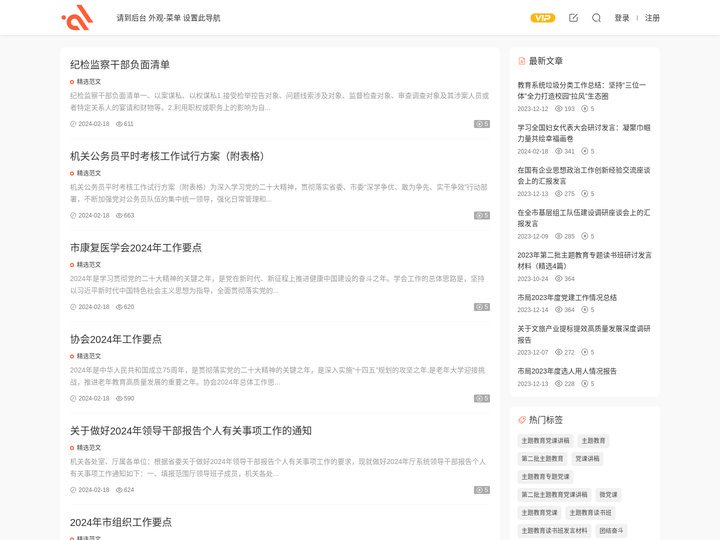720x540 pixels.
Task: Select the short 党课讲稿 tag
Action: 587,459
